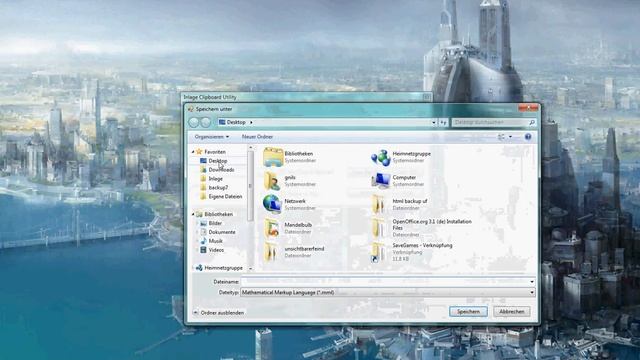Click the Abbrechen button
Screen dimensions: 640x360
pos(512,311)
